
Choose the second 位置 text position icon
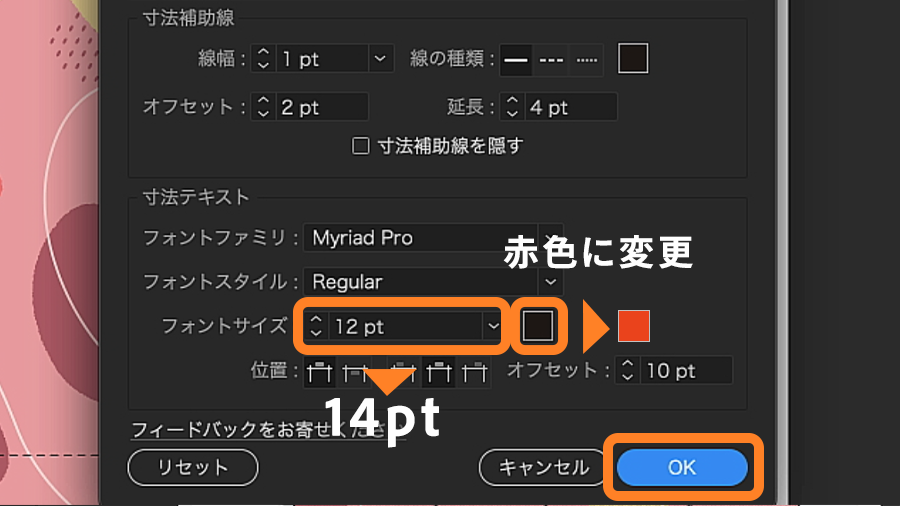coord(353,372)
